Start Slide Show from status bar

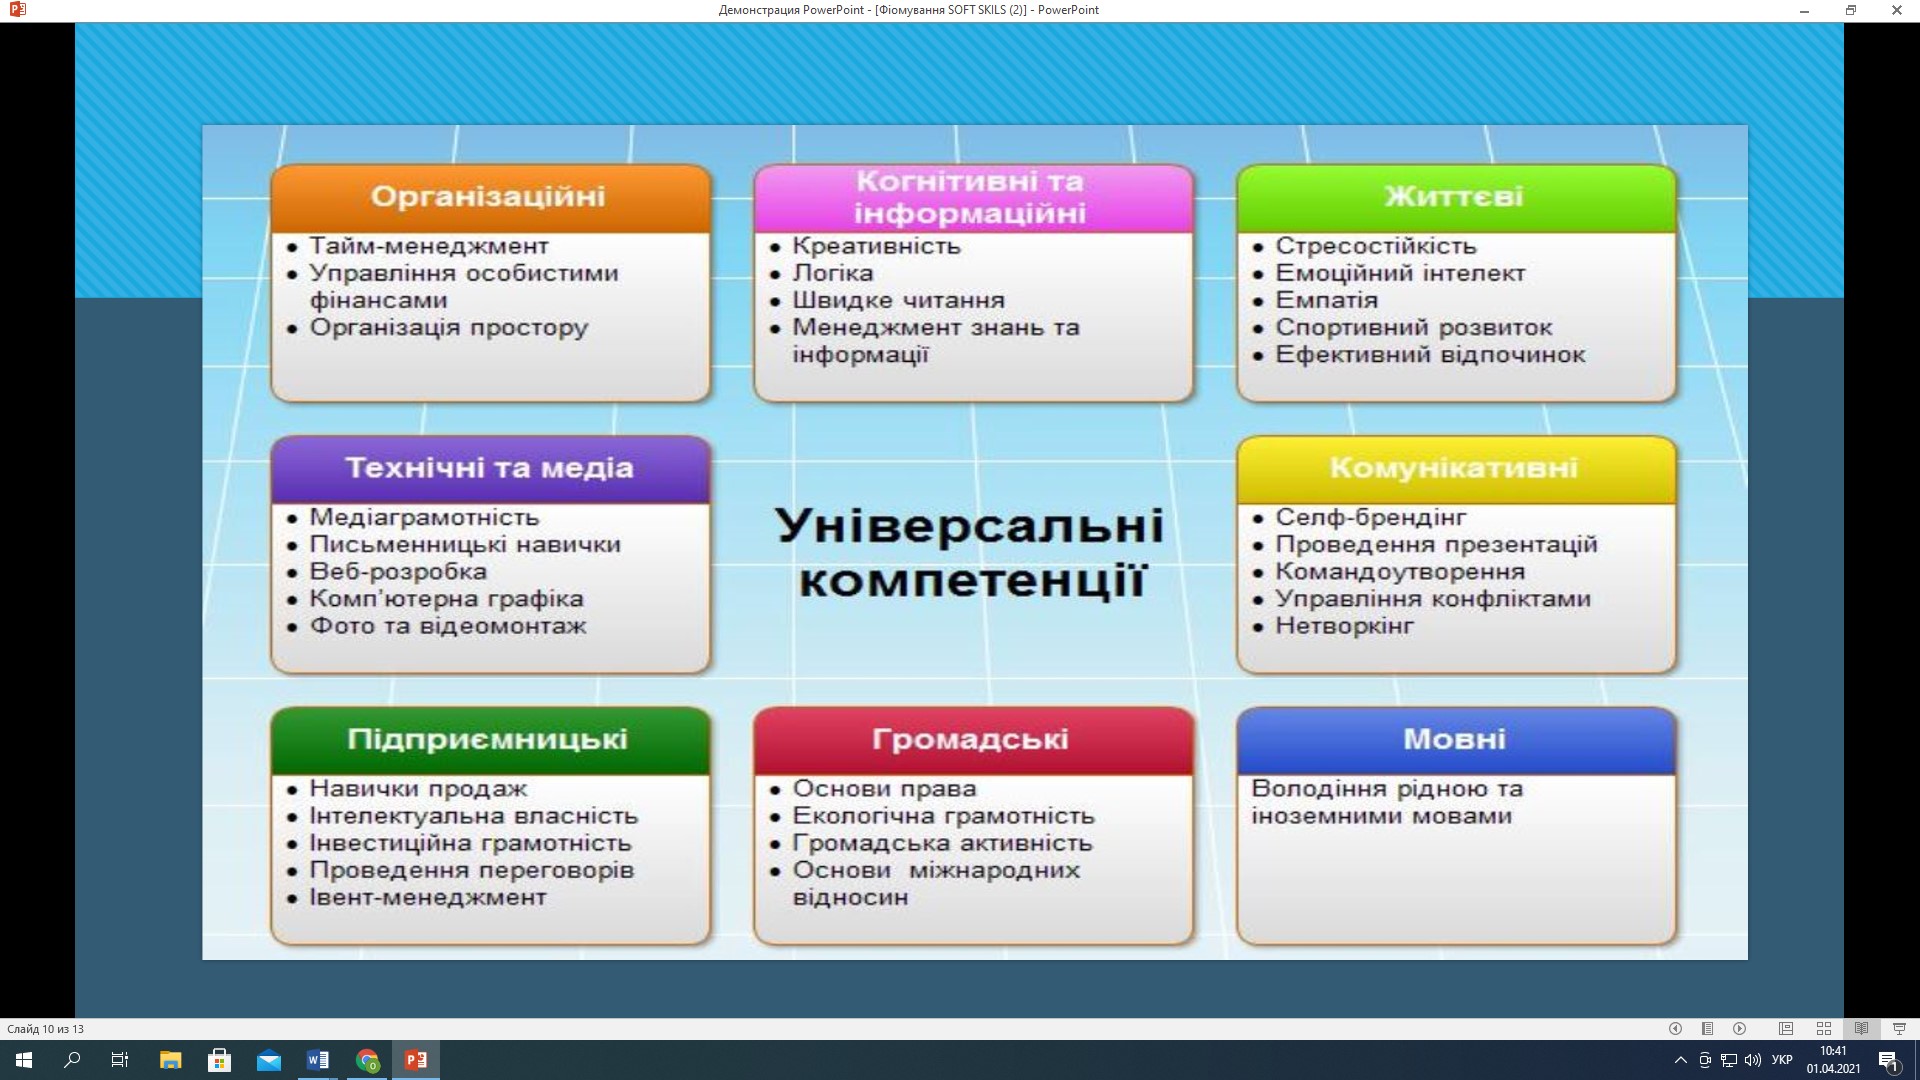point(1899,1028)
